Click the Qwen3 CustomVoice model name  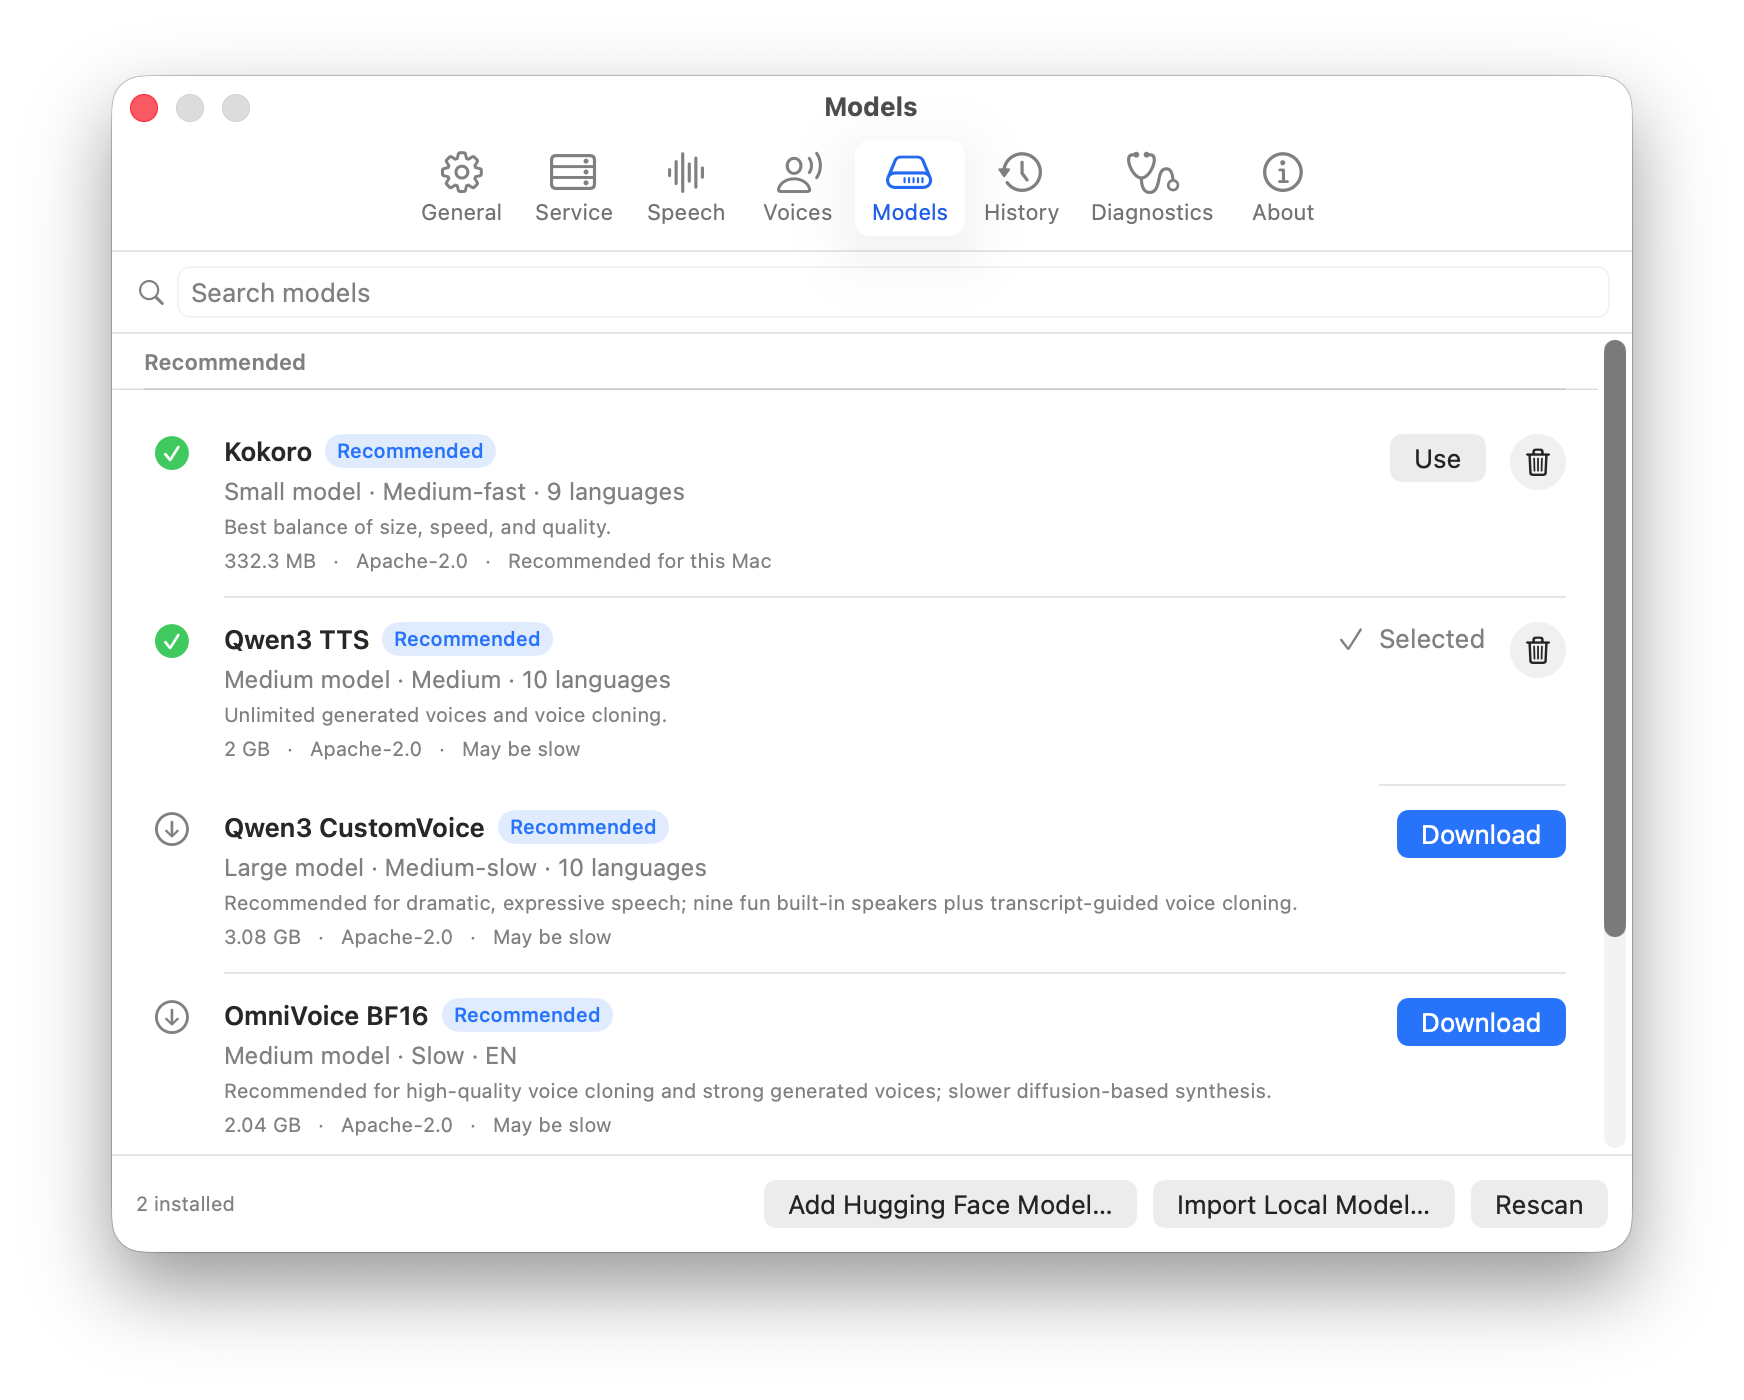coord(354,828)
